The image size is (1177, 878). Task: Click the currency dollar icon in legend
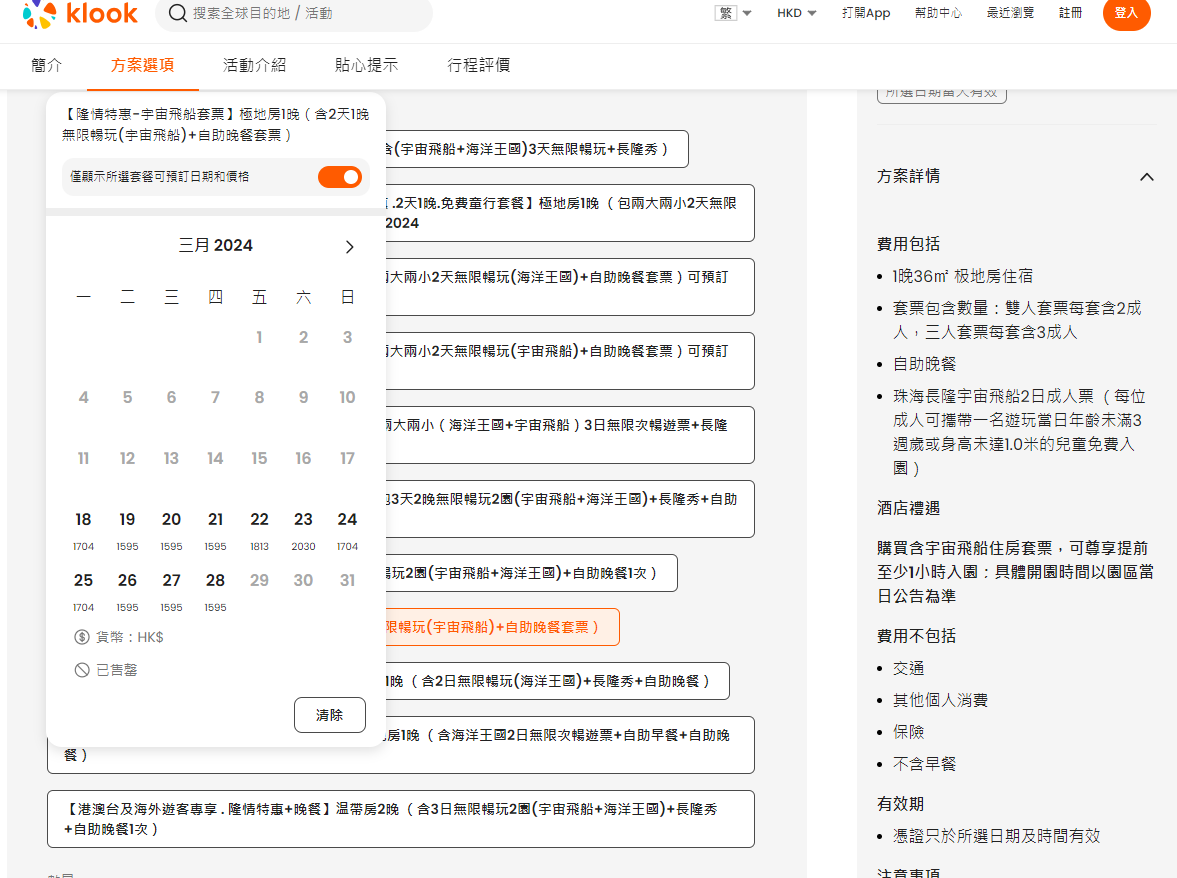click(82, 637)
